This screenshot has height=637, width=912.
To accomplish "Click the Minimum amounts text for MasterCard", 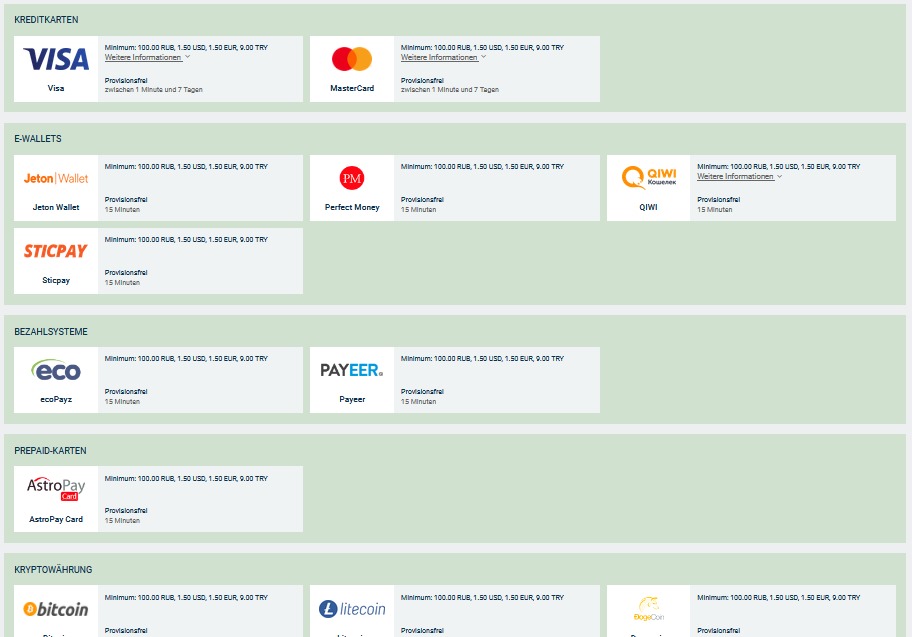I will tap(482, 48).
